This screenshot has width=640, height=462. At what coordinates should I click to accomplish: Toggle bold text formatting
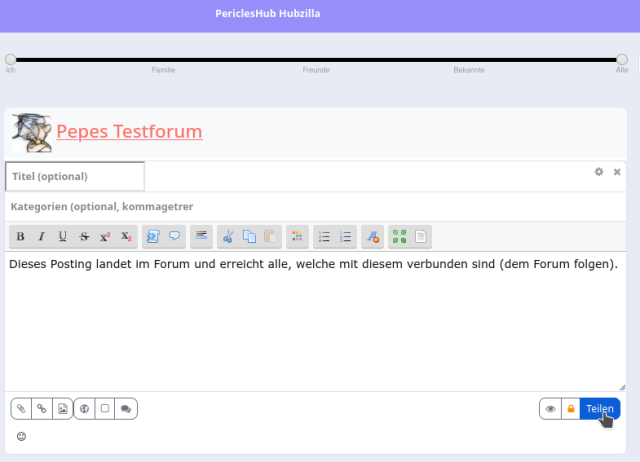coord(20,237)
